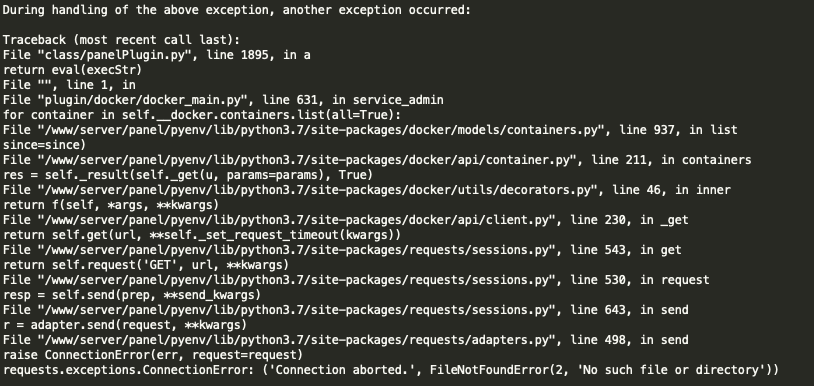
Task: Click the requests/adapters.py file path
Action: click(x=293, y=340)
